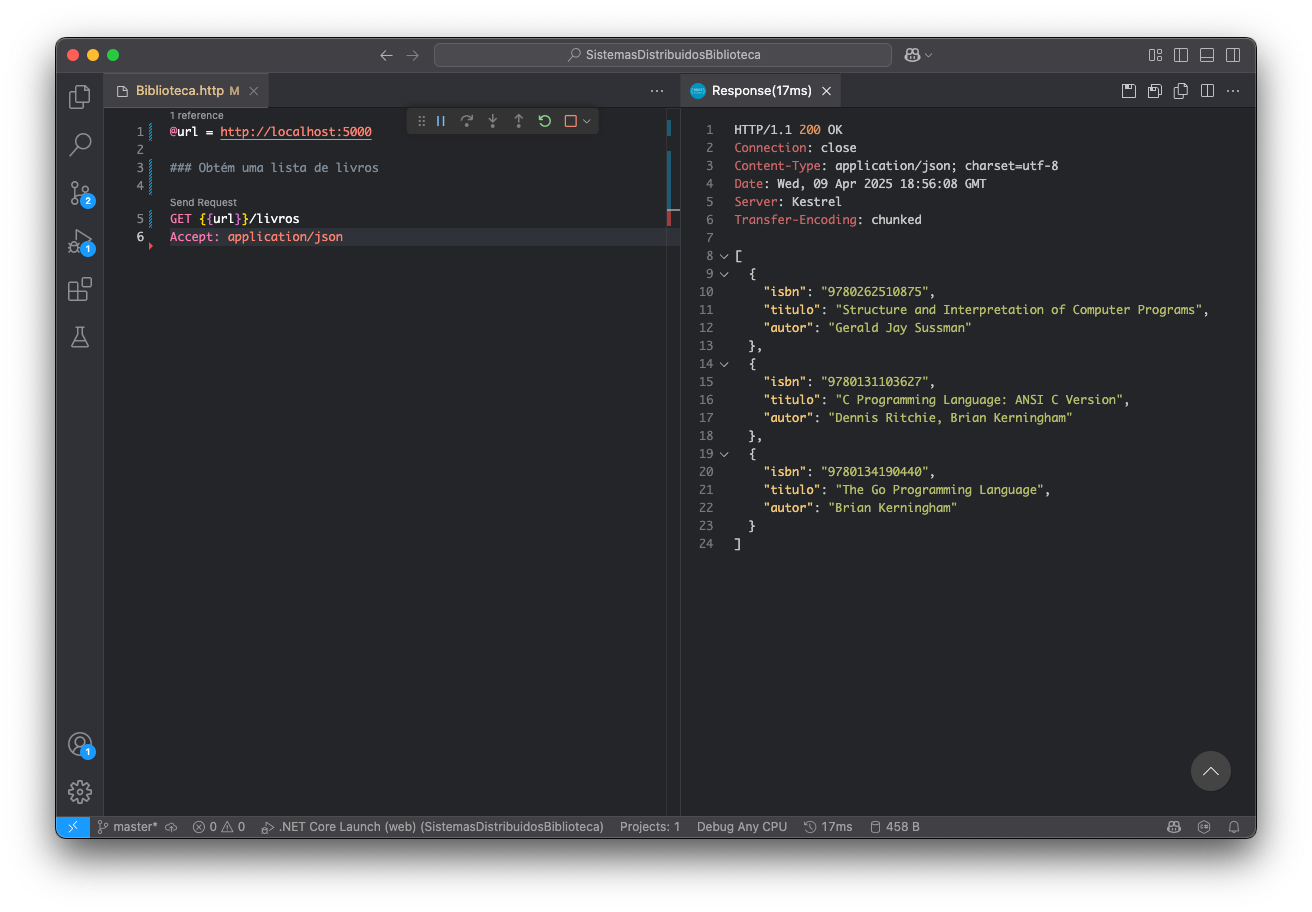Collapse the JSON array at line 8
1312x912 pixels.
[724, 256]
